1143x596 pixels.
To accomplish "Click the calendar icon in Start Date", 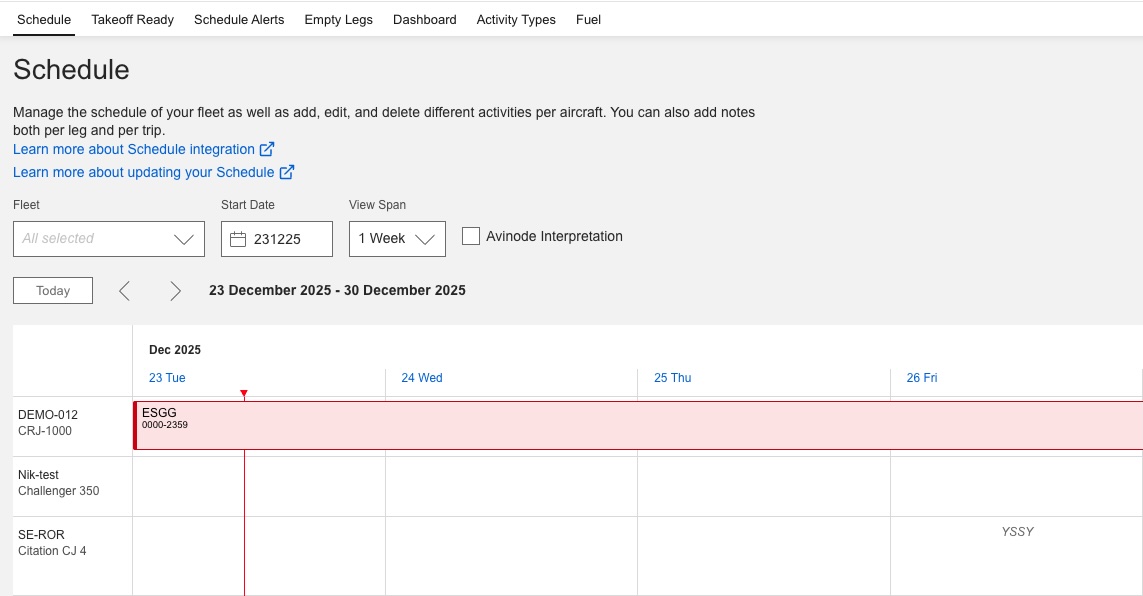I will point(238,239).
